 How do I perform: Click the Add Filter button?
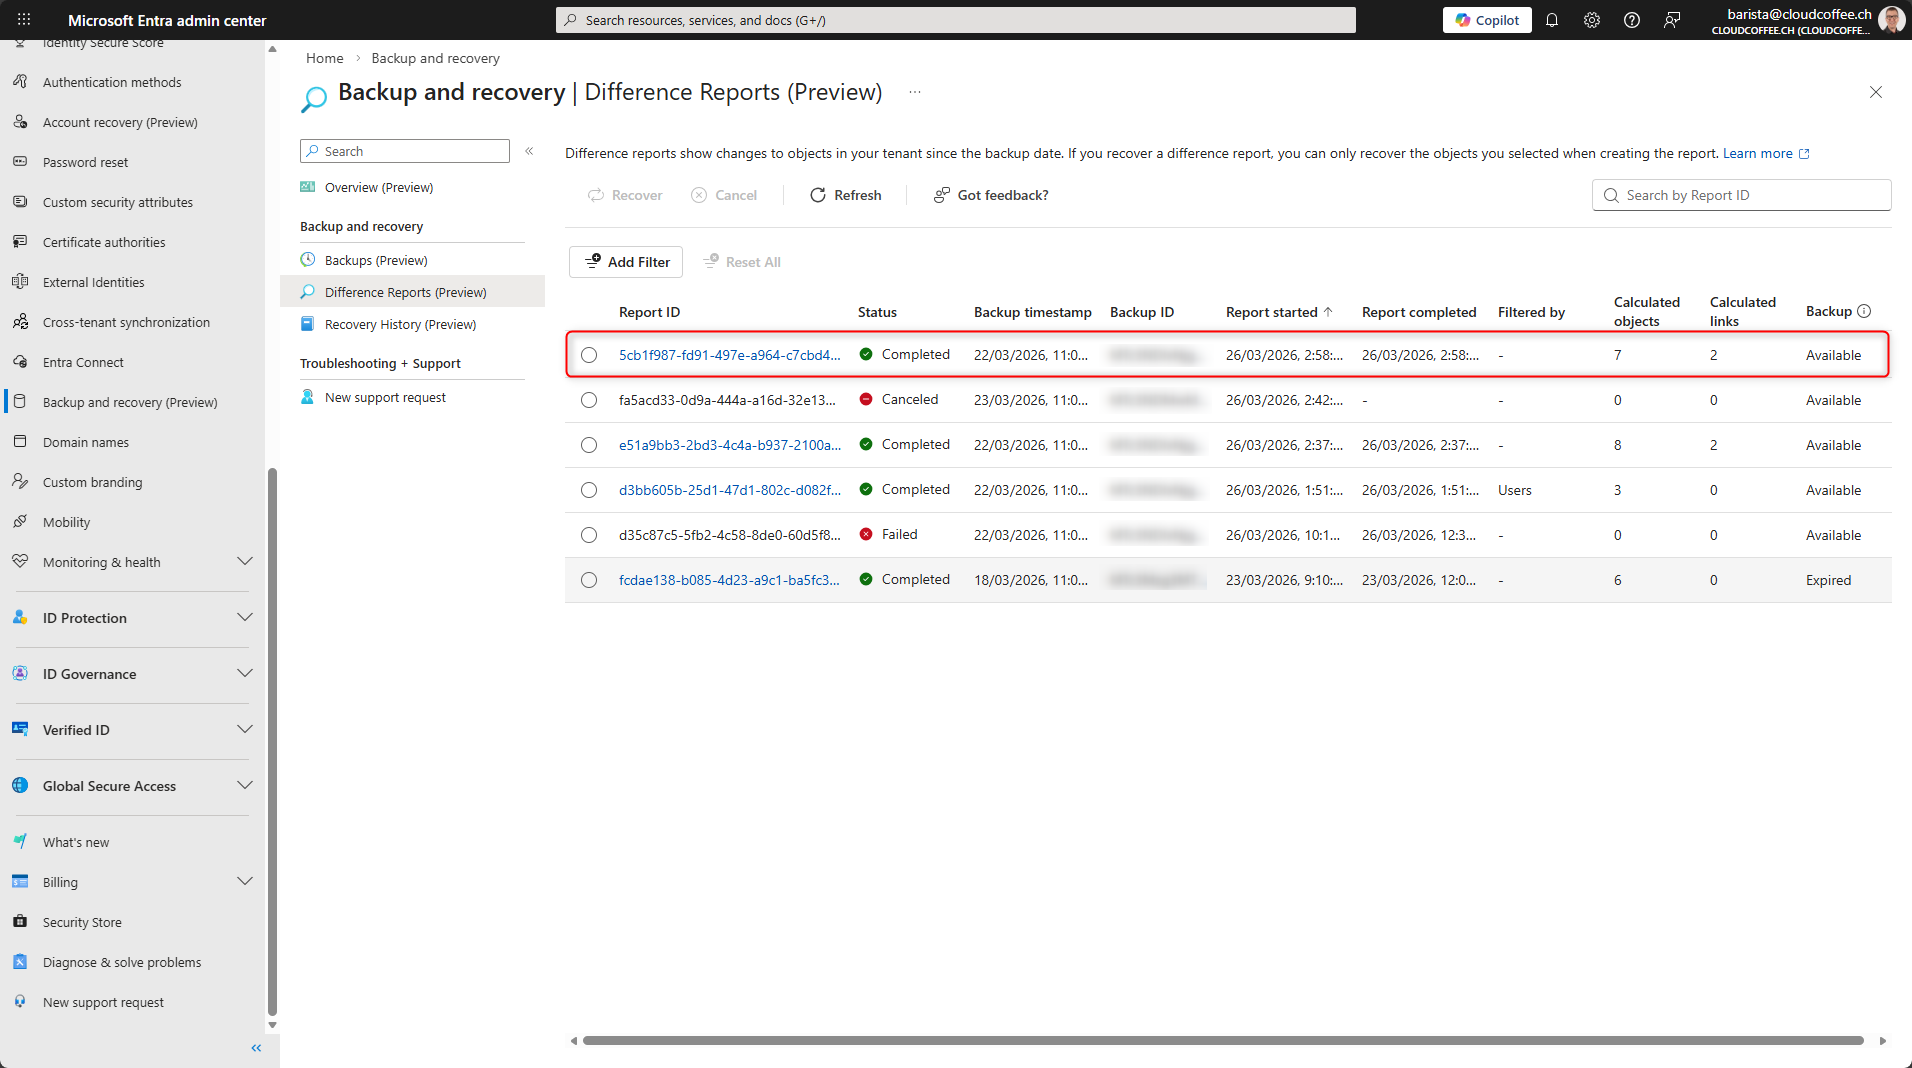tap(626, 262)
